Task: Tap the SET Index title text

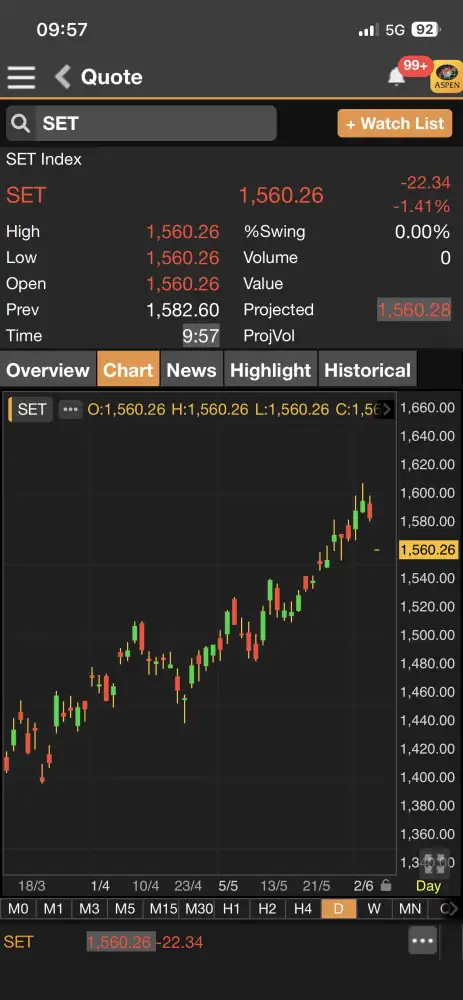Action: (x=44, y=159)
